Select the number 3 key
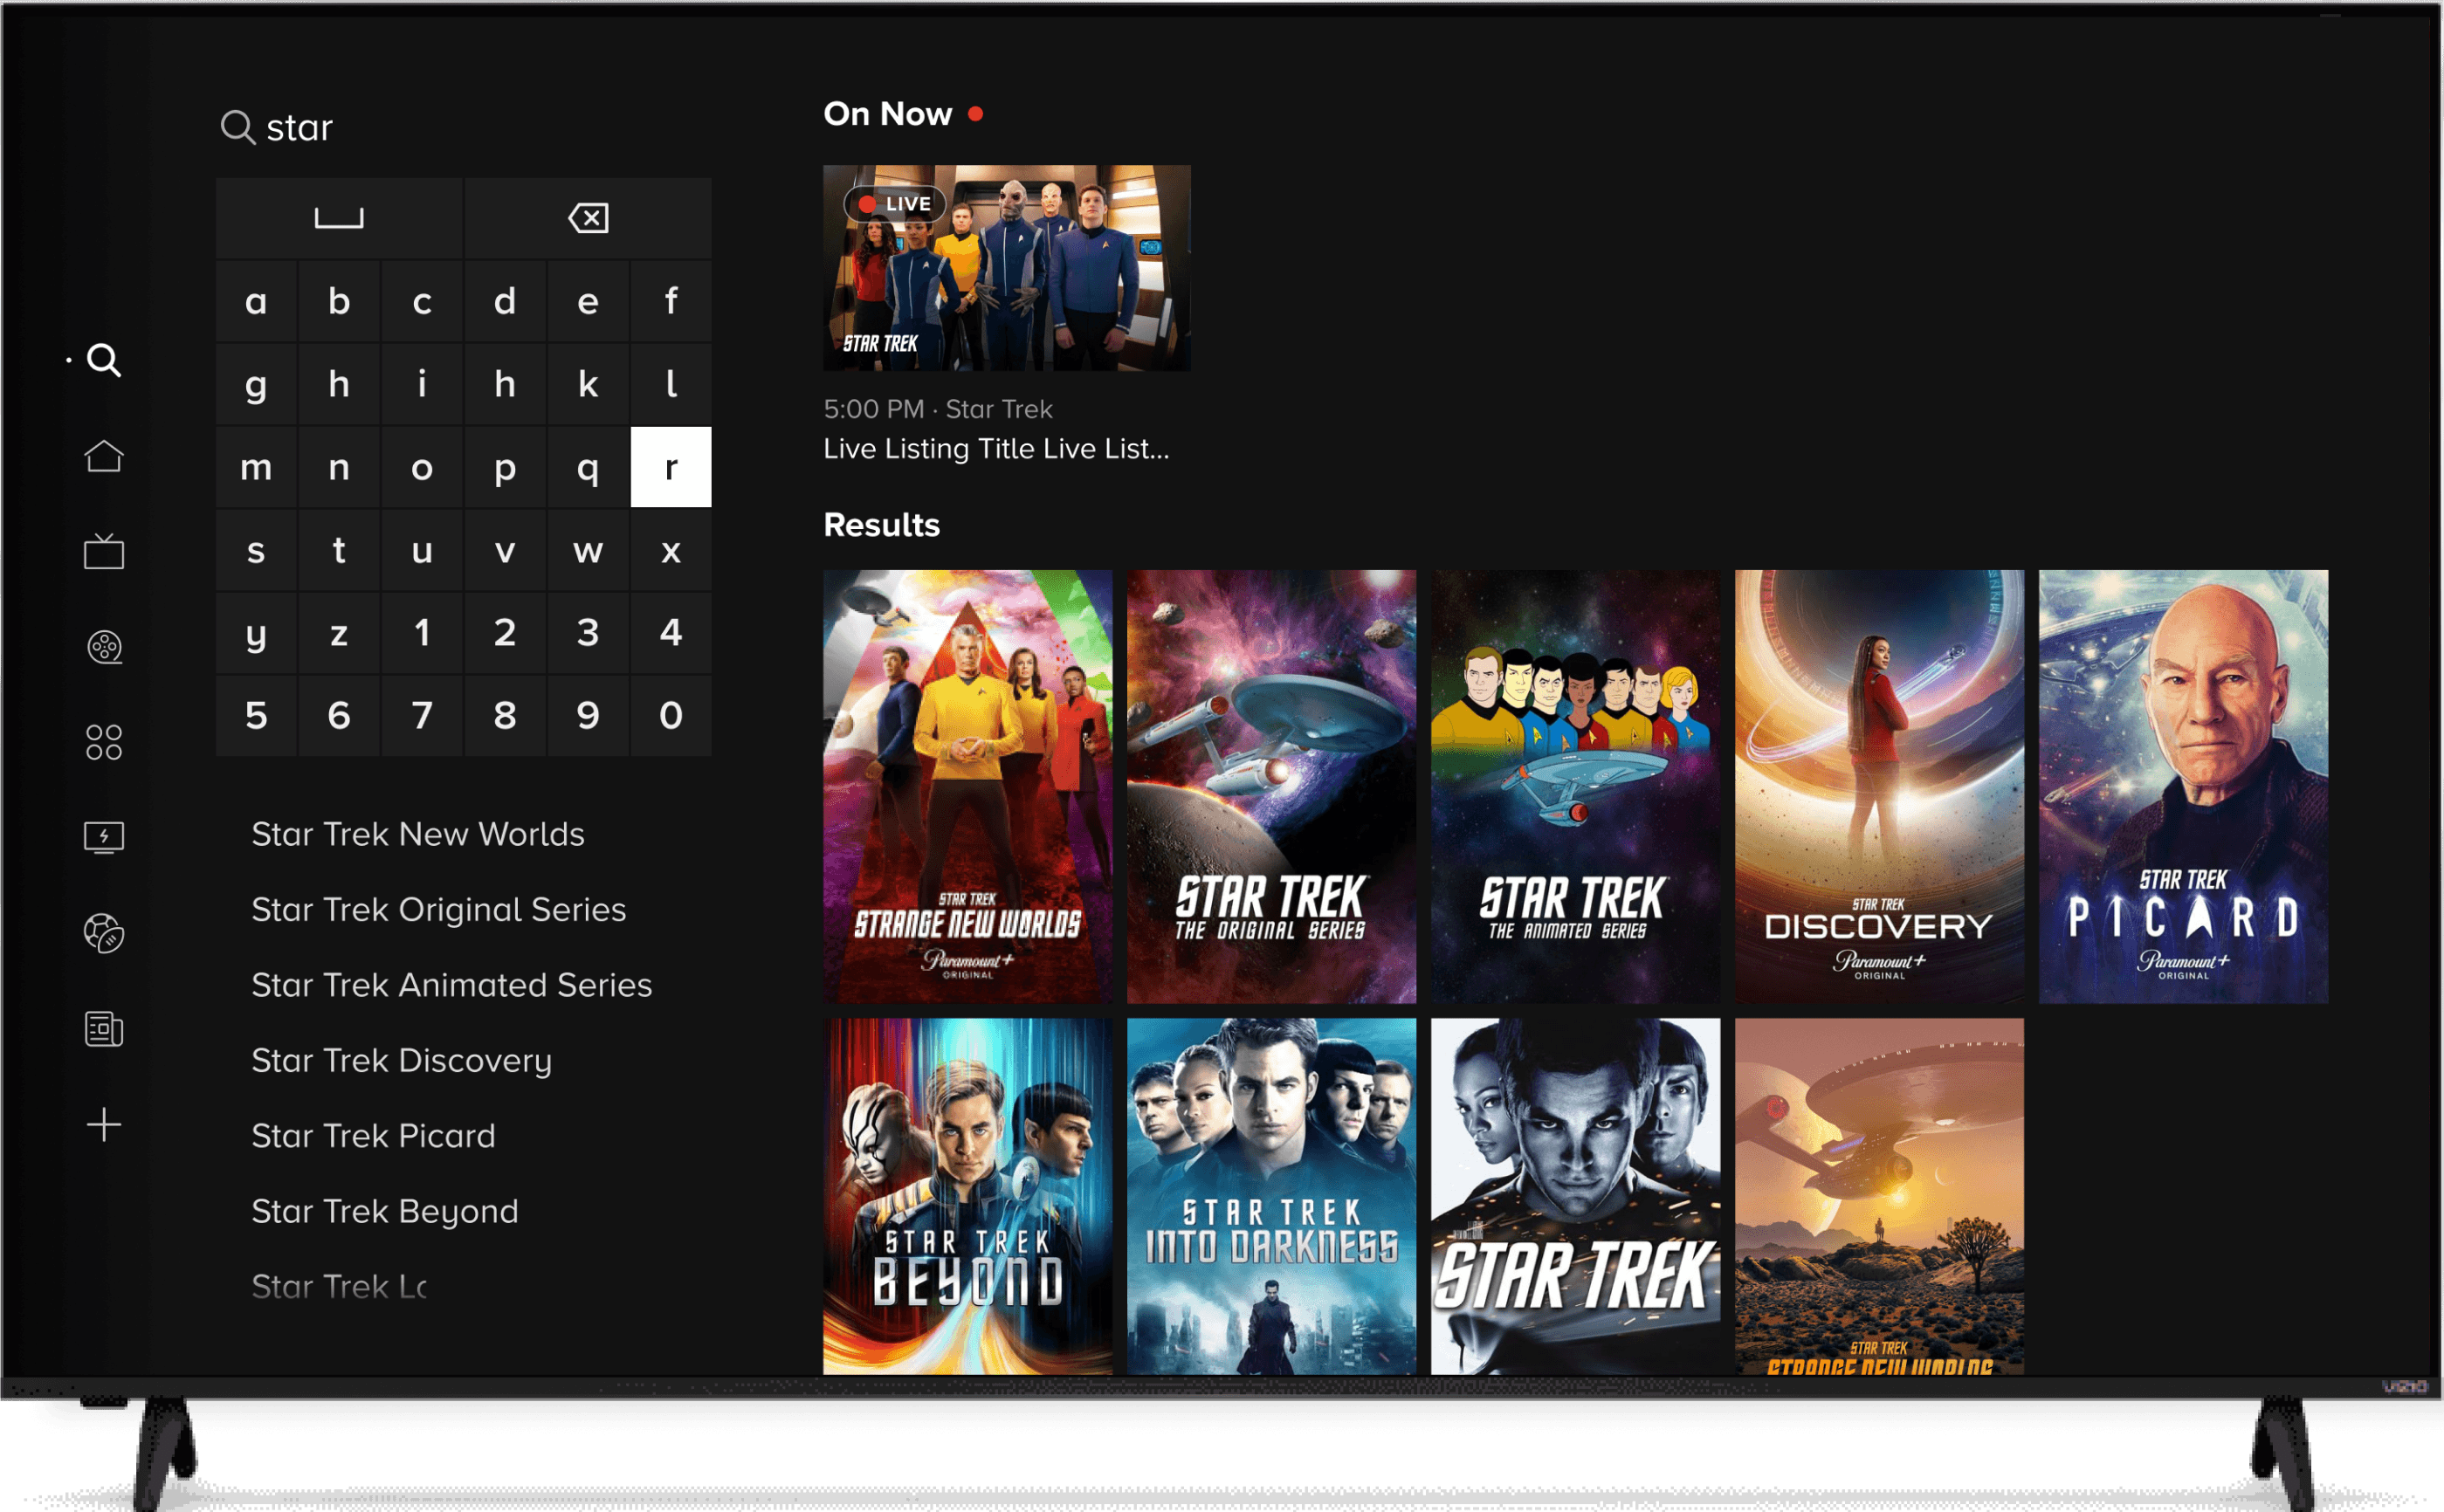The width and height of the screenshot is (2444, 1512). point(588,633)
